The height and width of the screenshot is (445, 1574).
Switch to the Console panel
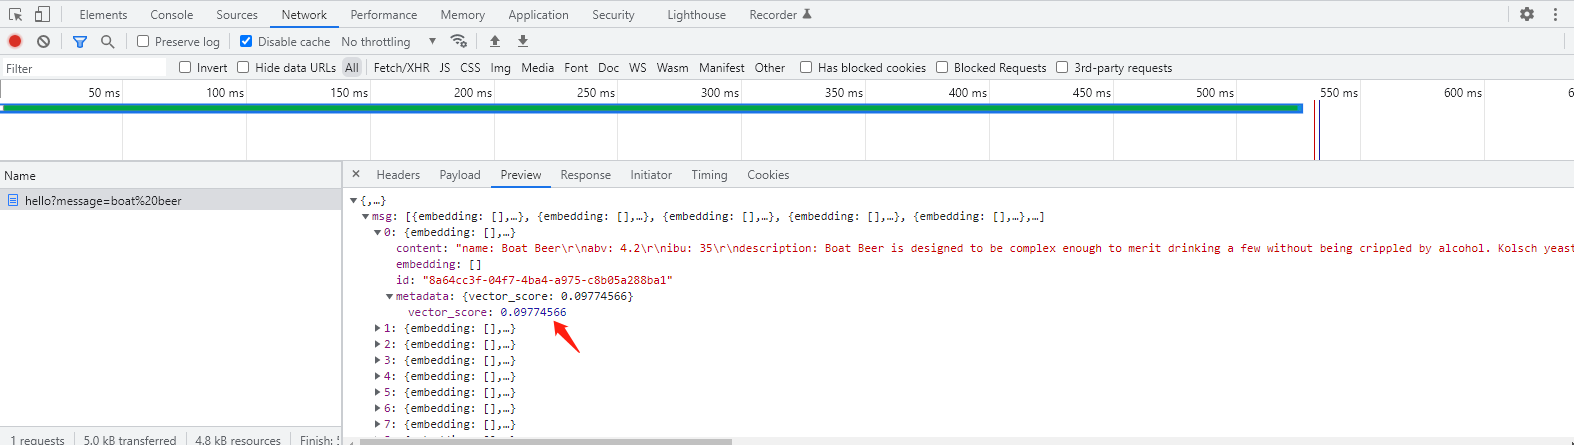pos(172,14)
